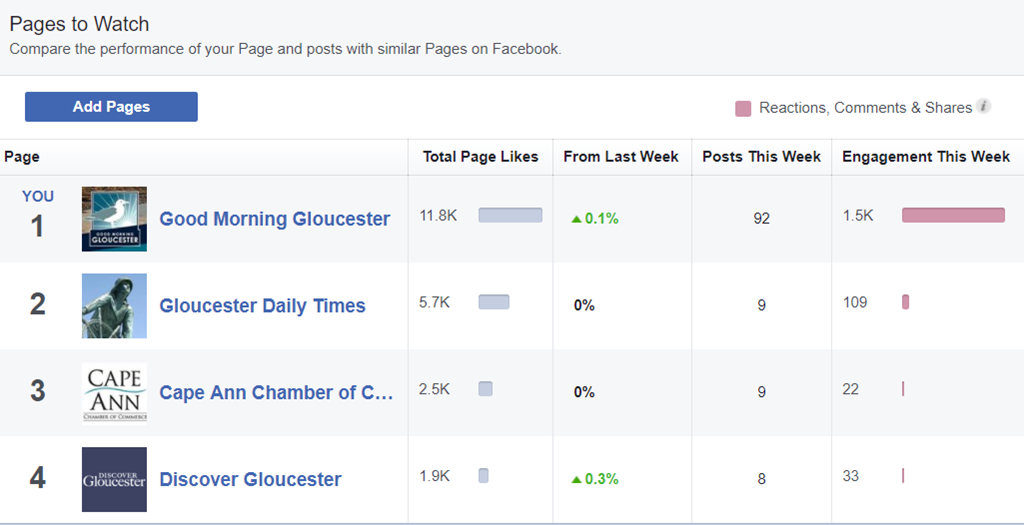Open Cape Ann Chamber of Commerce link
The height and width of the screenshot is (525, 1024).
pos(276,392)
